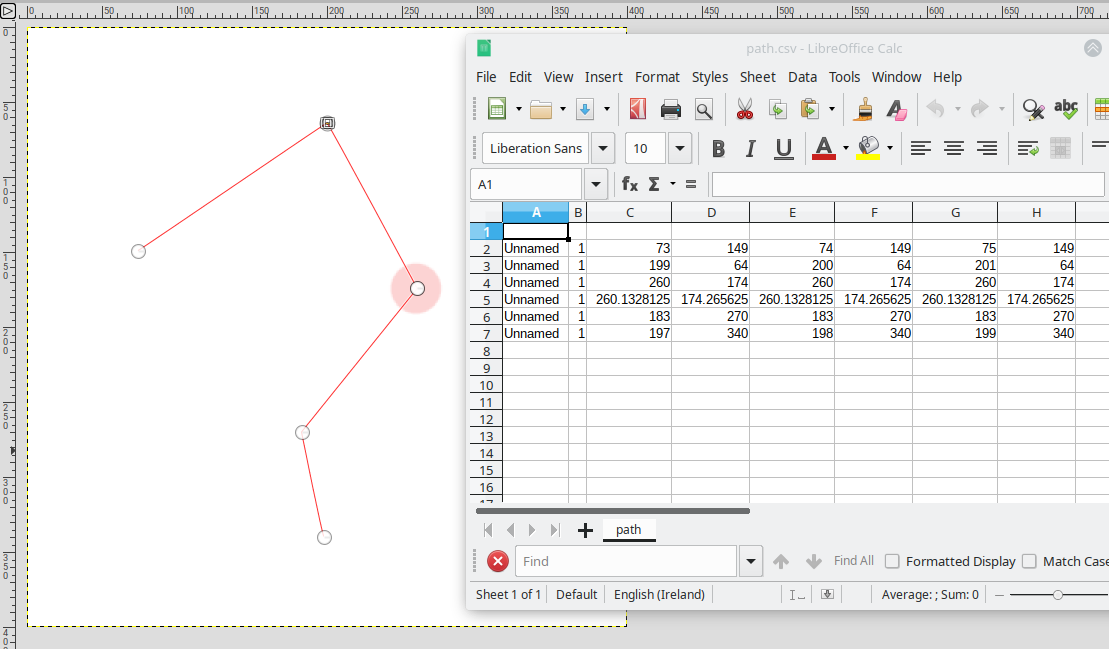Click the Find text field
The image size is (1109, 649).
pyautogui.click(x=626, y=561)
